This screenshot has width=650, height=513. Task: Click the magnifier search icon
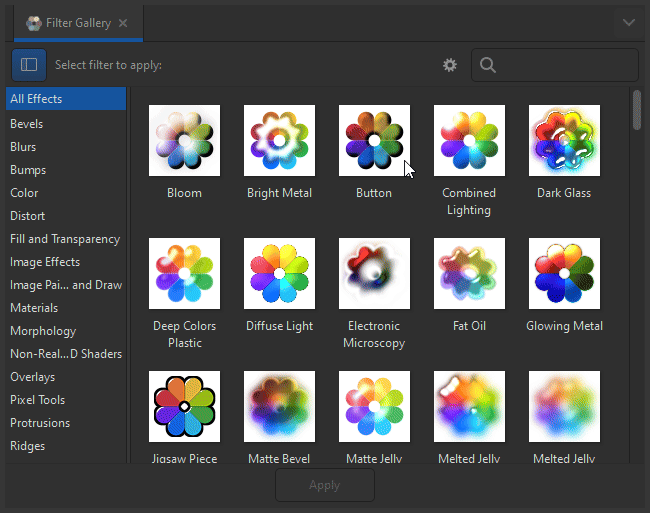[x=488, y=65]
